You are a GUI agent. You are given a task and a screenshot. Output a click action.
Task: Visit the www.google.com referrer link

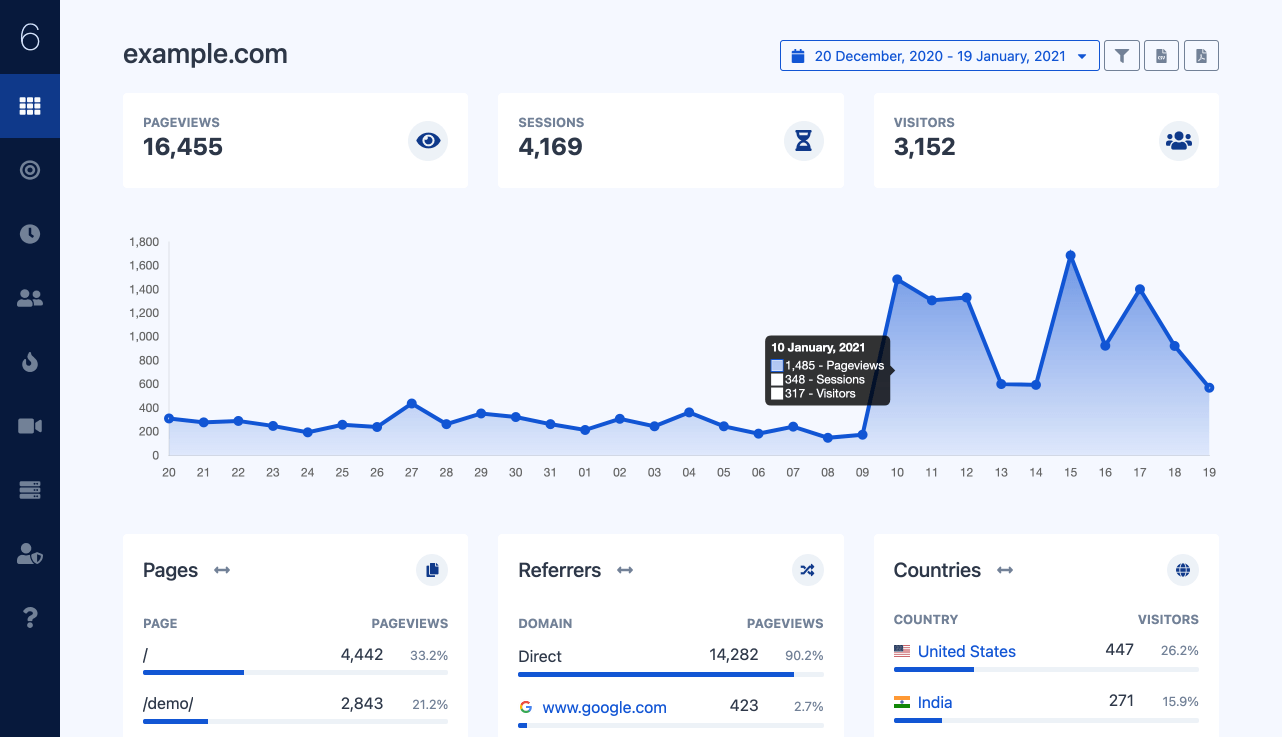(x=604, y=707)
